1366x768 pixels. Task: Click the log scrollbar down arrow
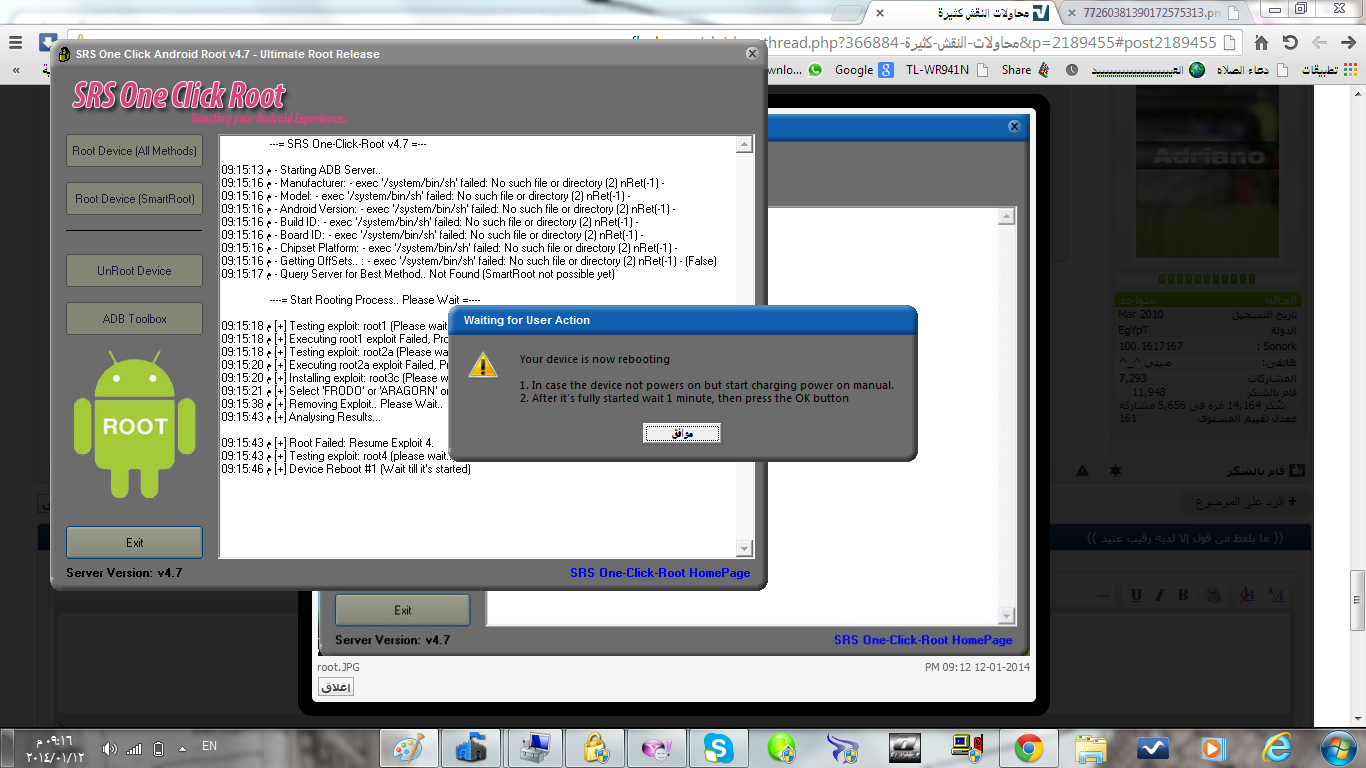pyautogui.click(x=744, y=548)
